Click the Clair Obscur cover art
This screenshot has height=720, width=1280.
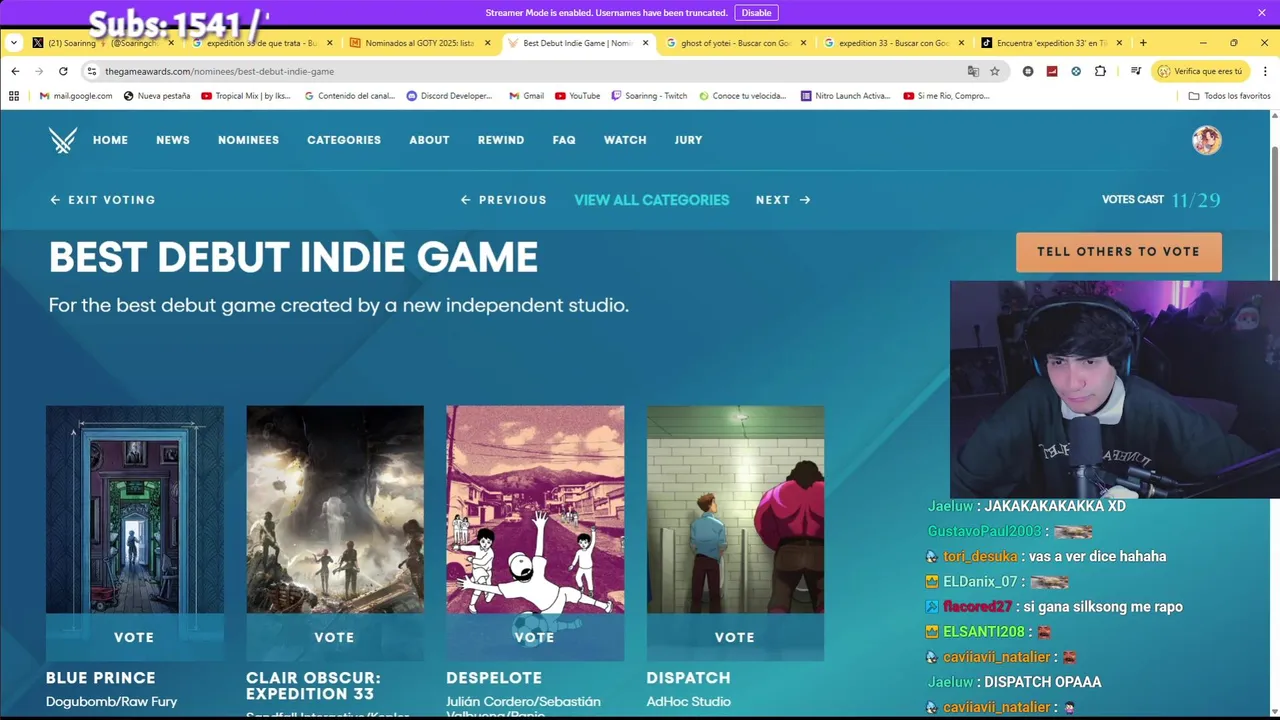[335, 509]
